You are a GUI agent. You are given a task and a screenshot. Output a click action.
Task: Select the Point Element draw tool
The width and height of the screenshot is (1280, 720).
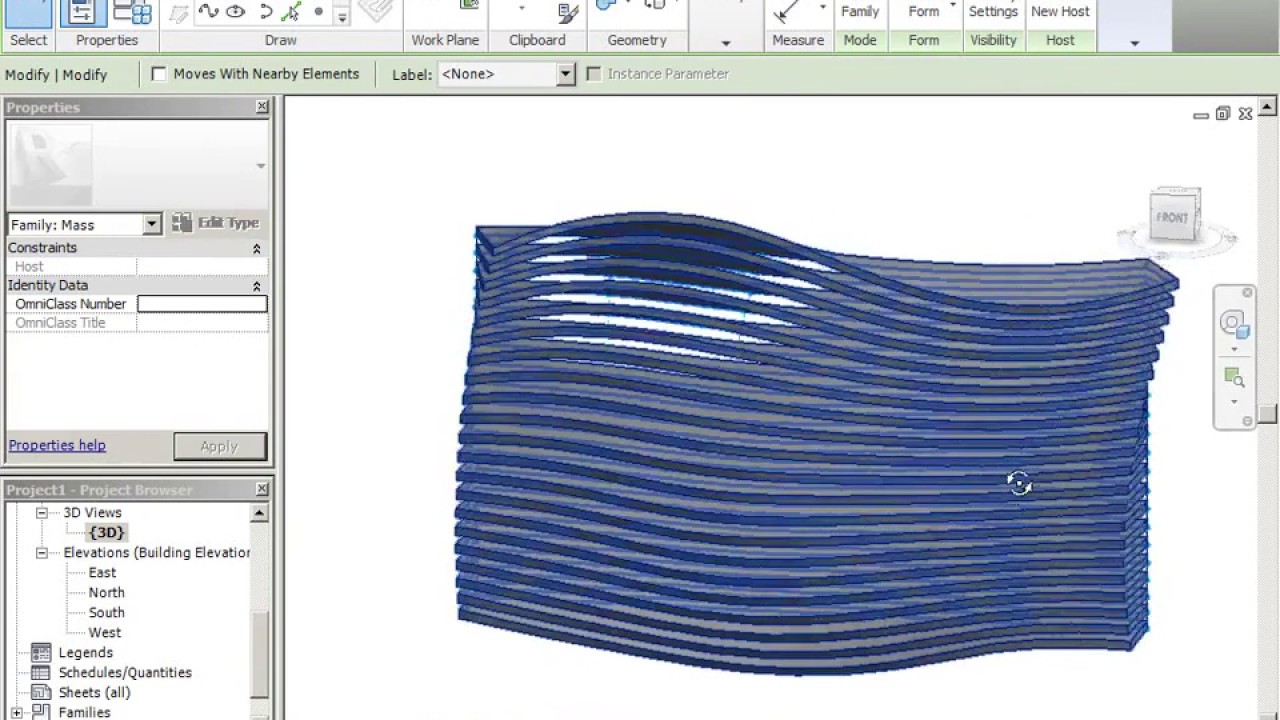click(318, 12)
